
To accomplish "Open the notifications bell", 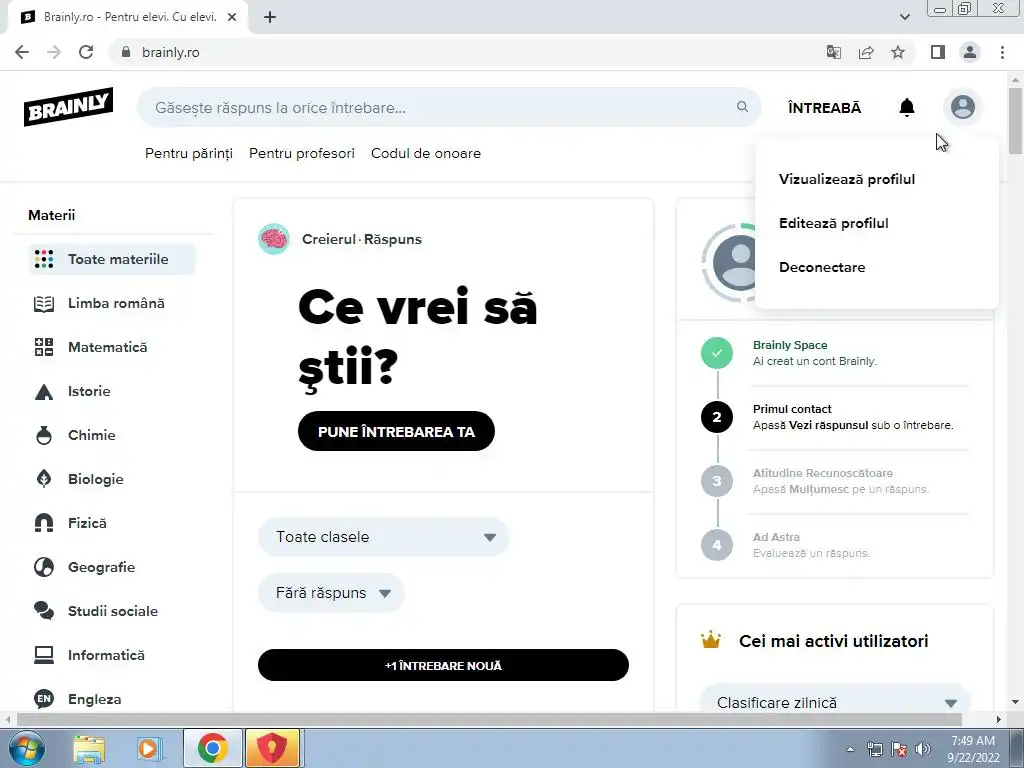I will [x=906, y=107].
